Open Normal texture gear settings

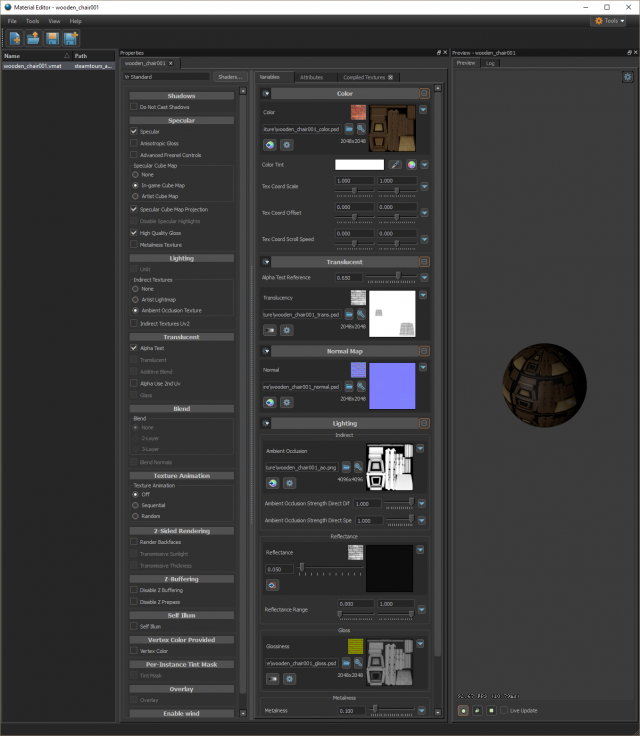tap(287, 403)
